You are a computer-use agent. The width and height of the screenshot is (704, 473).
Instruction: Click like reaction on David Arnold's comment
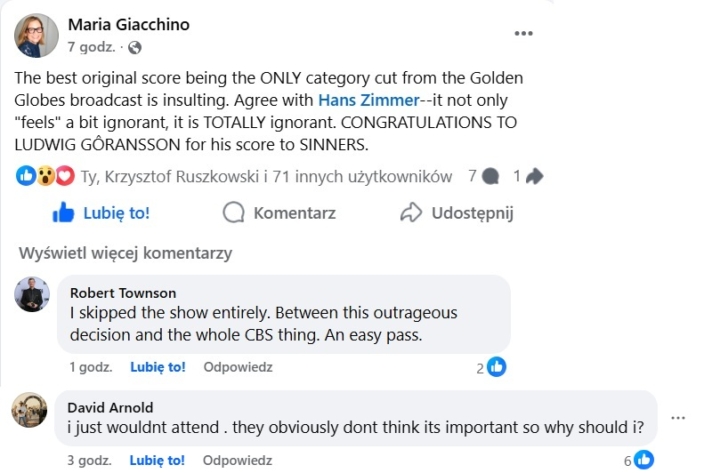pos(644,460)
